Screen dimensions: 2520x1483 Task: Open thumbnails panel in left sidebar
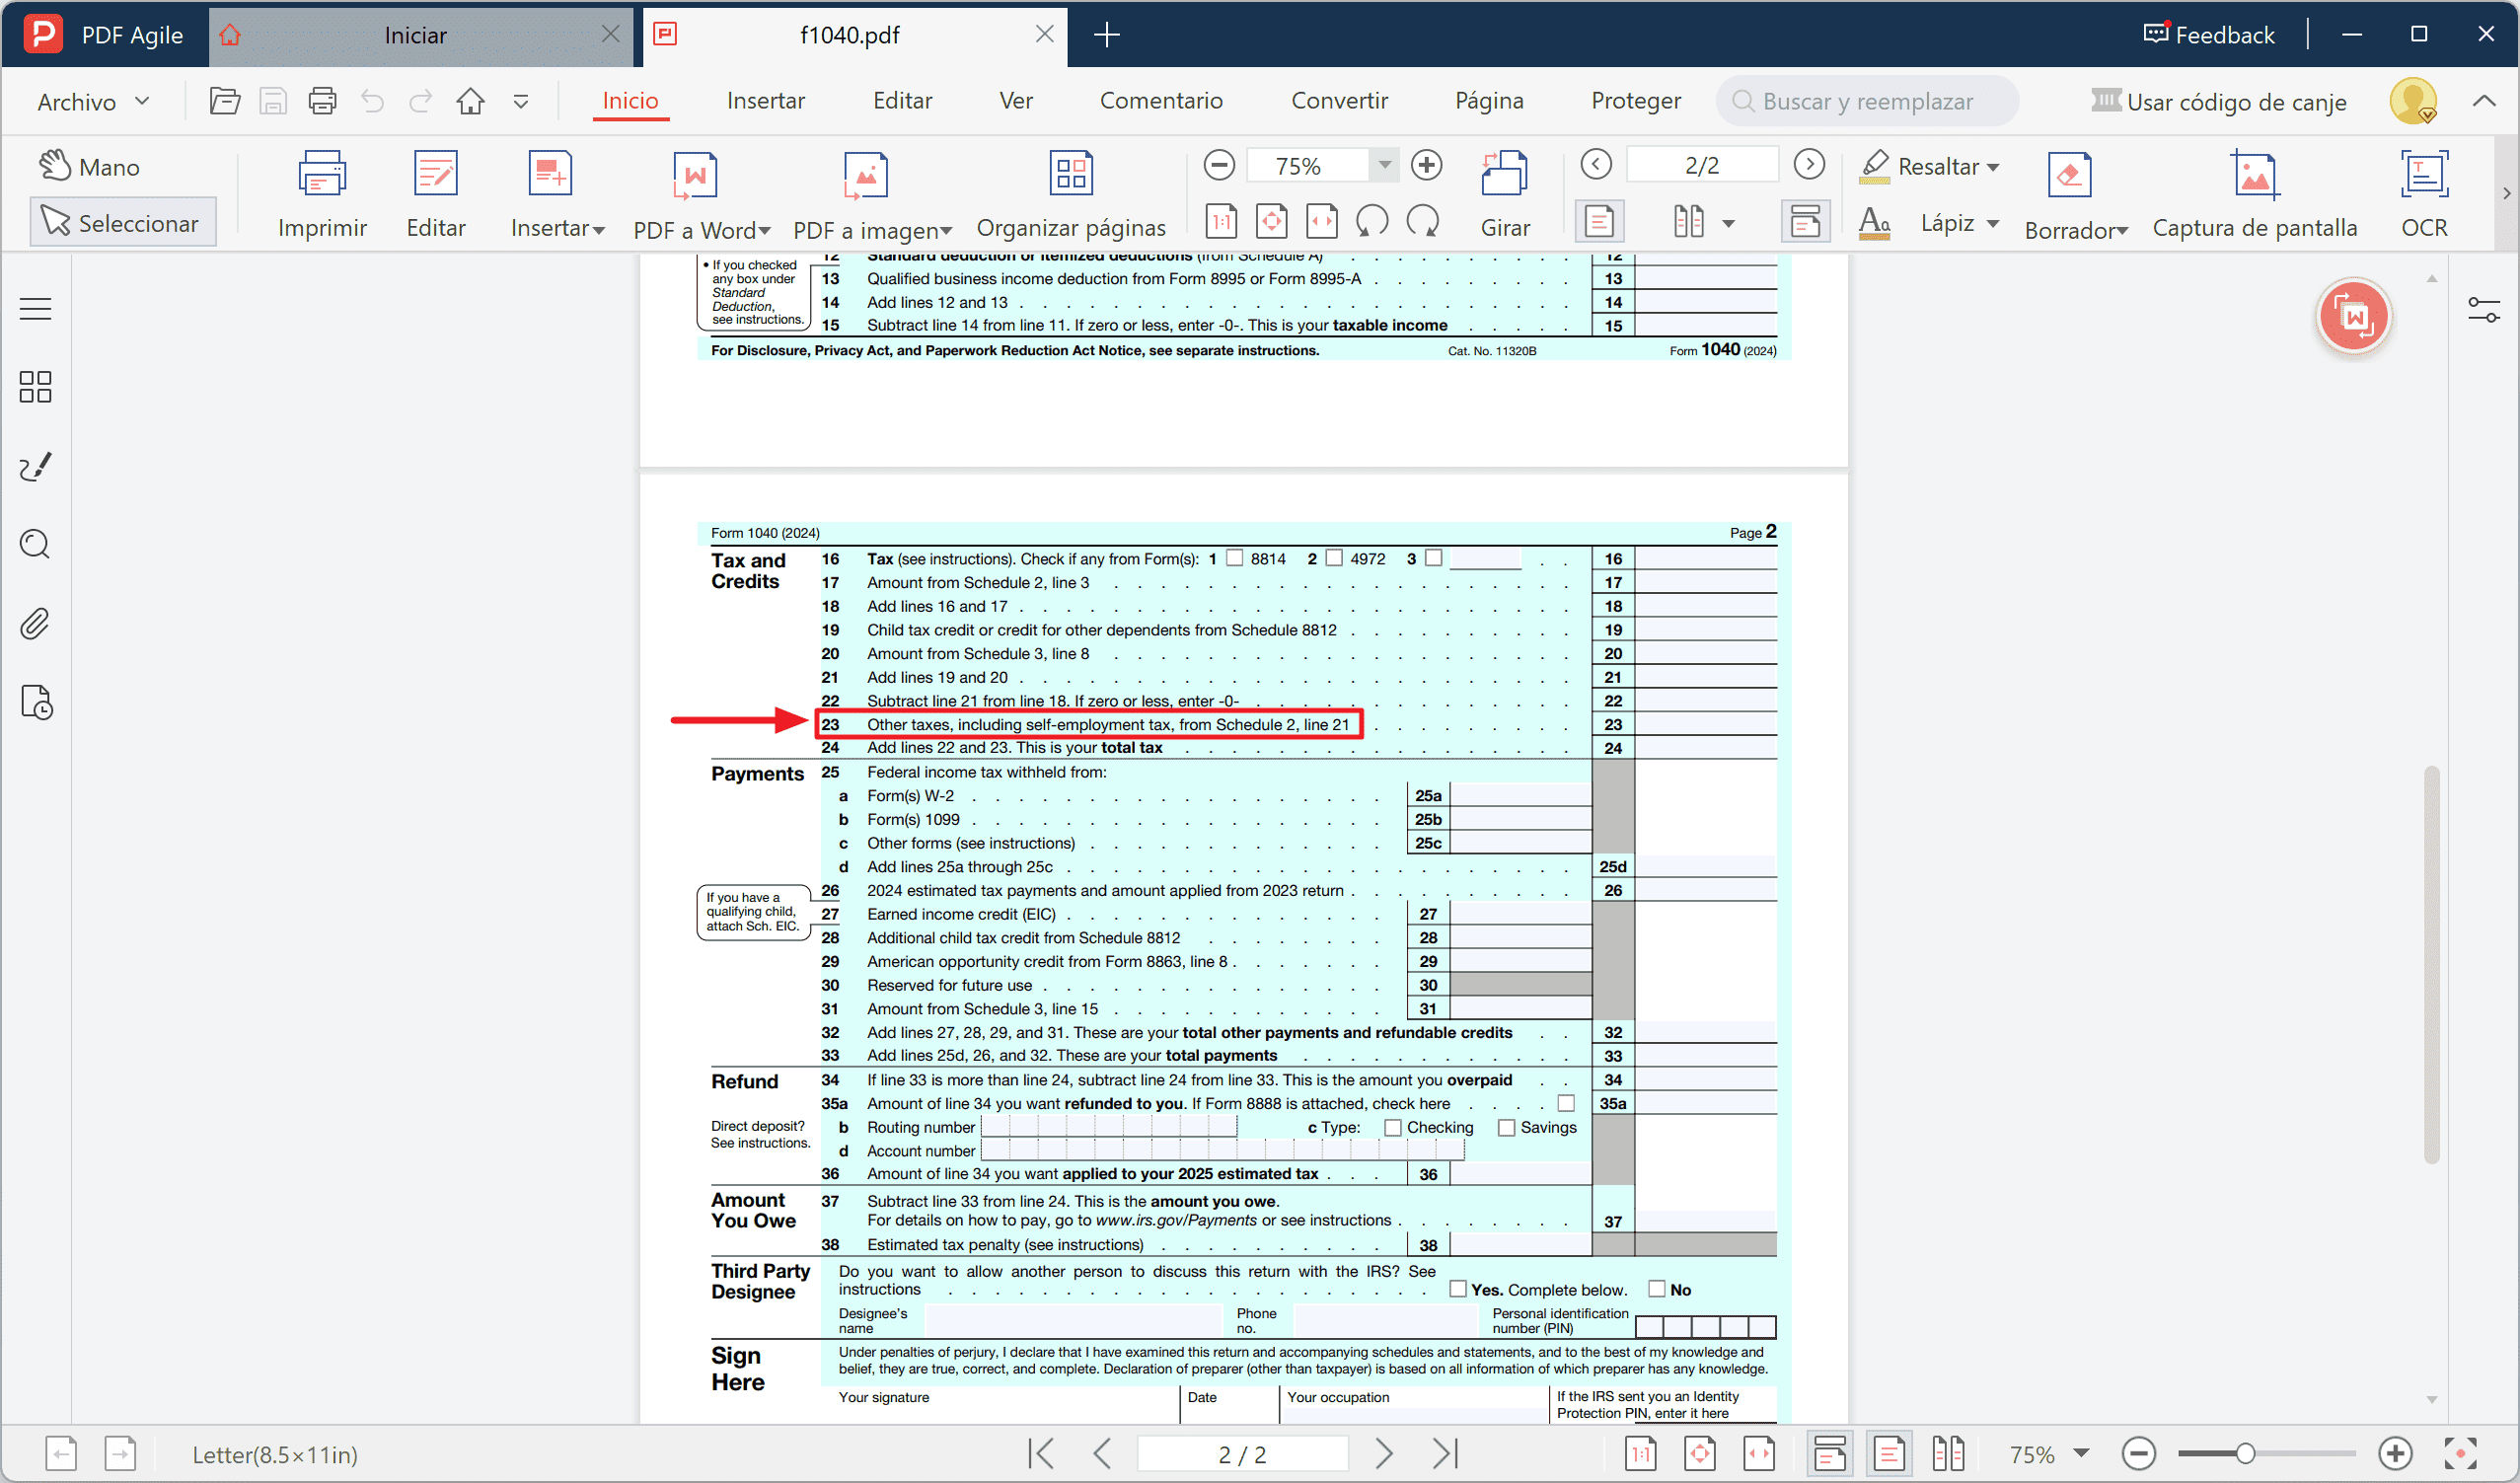pos(35,387)
